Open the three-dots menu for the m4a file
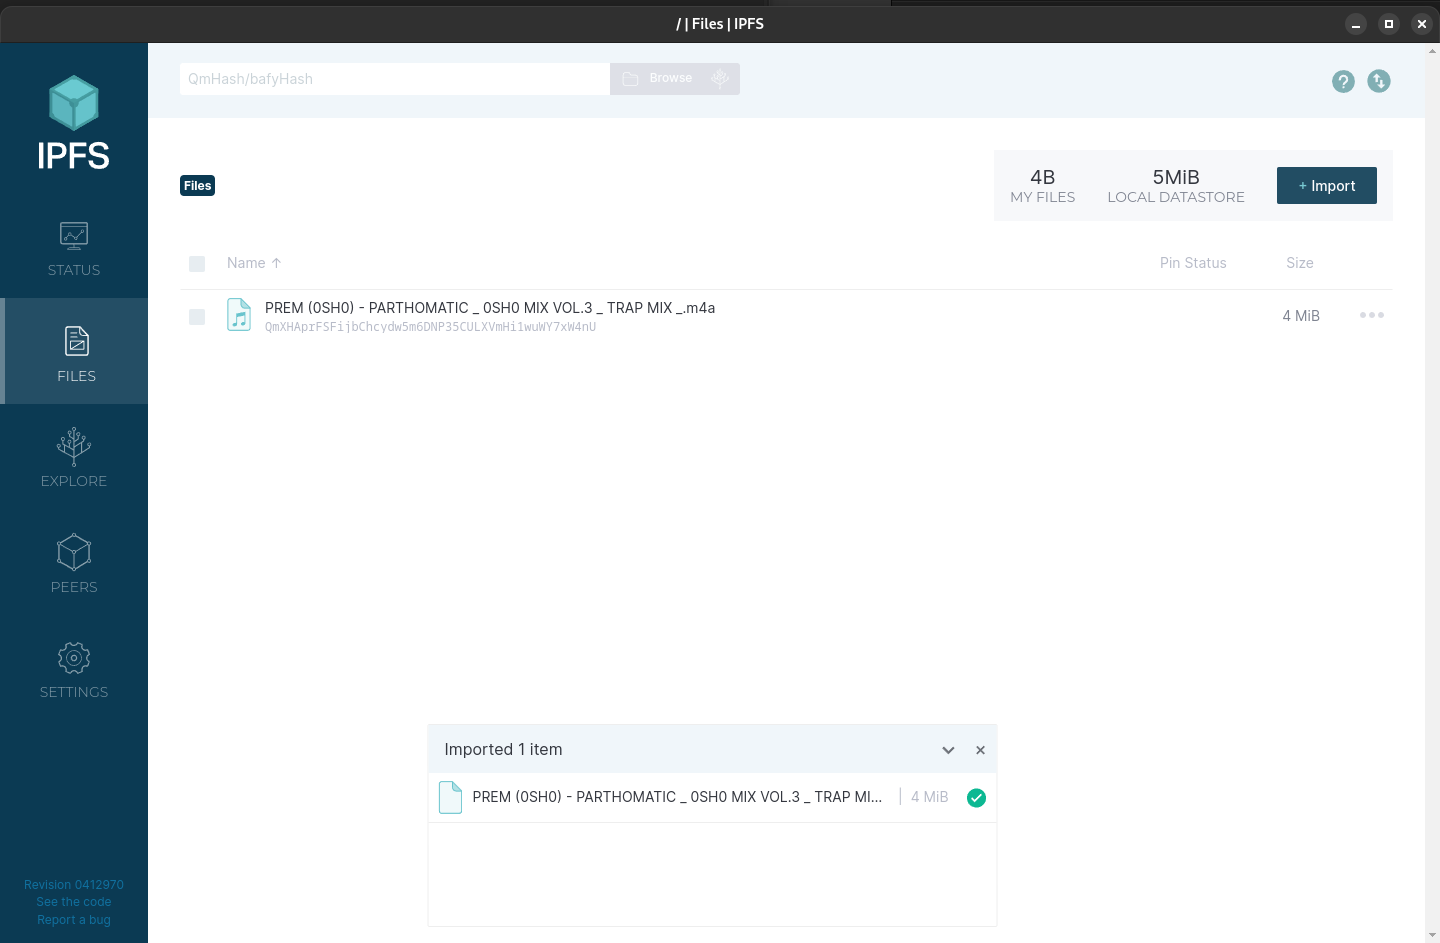Viewport: 1440px width, 943px height. tap(1372, 315)
